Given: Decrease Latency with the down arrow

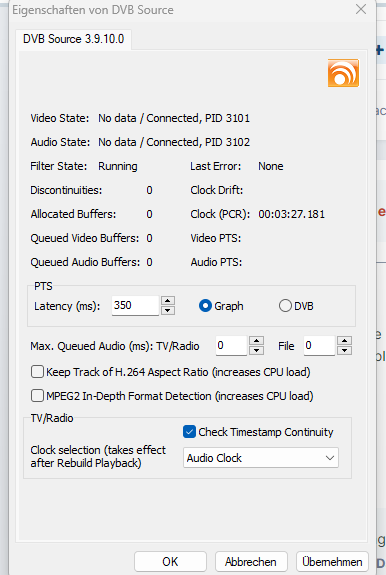Looking at the screenshot, I should tap(168, 310).
